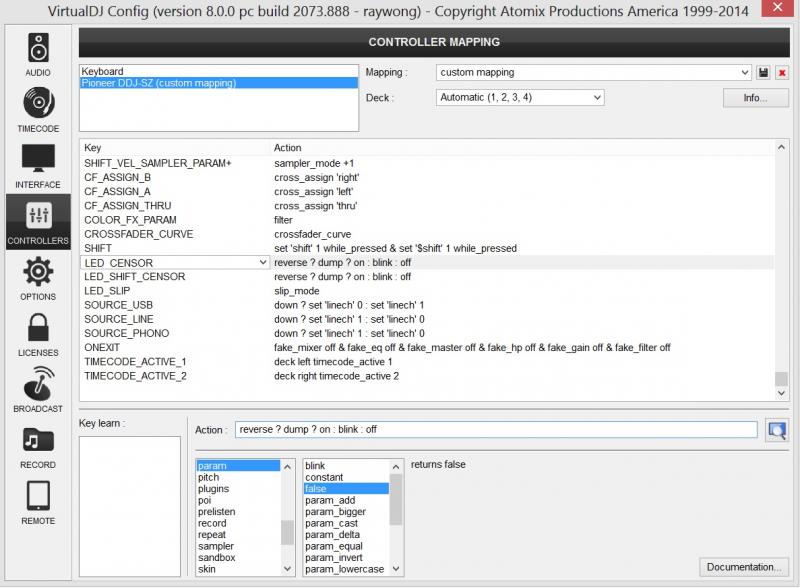The height and width of the screenshot is (588, 800).
Task: Click the Info... button
Action: tap(755, 98)
